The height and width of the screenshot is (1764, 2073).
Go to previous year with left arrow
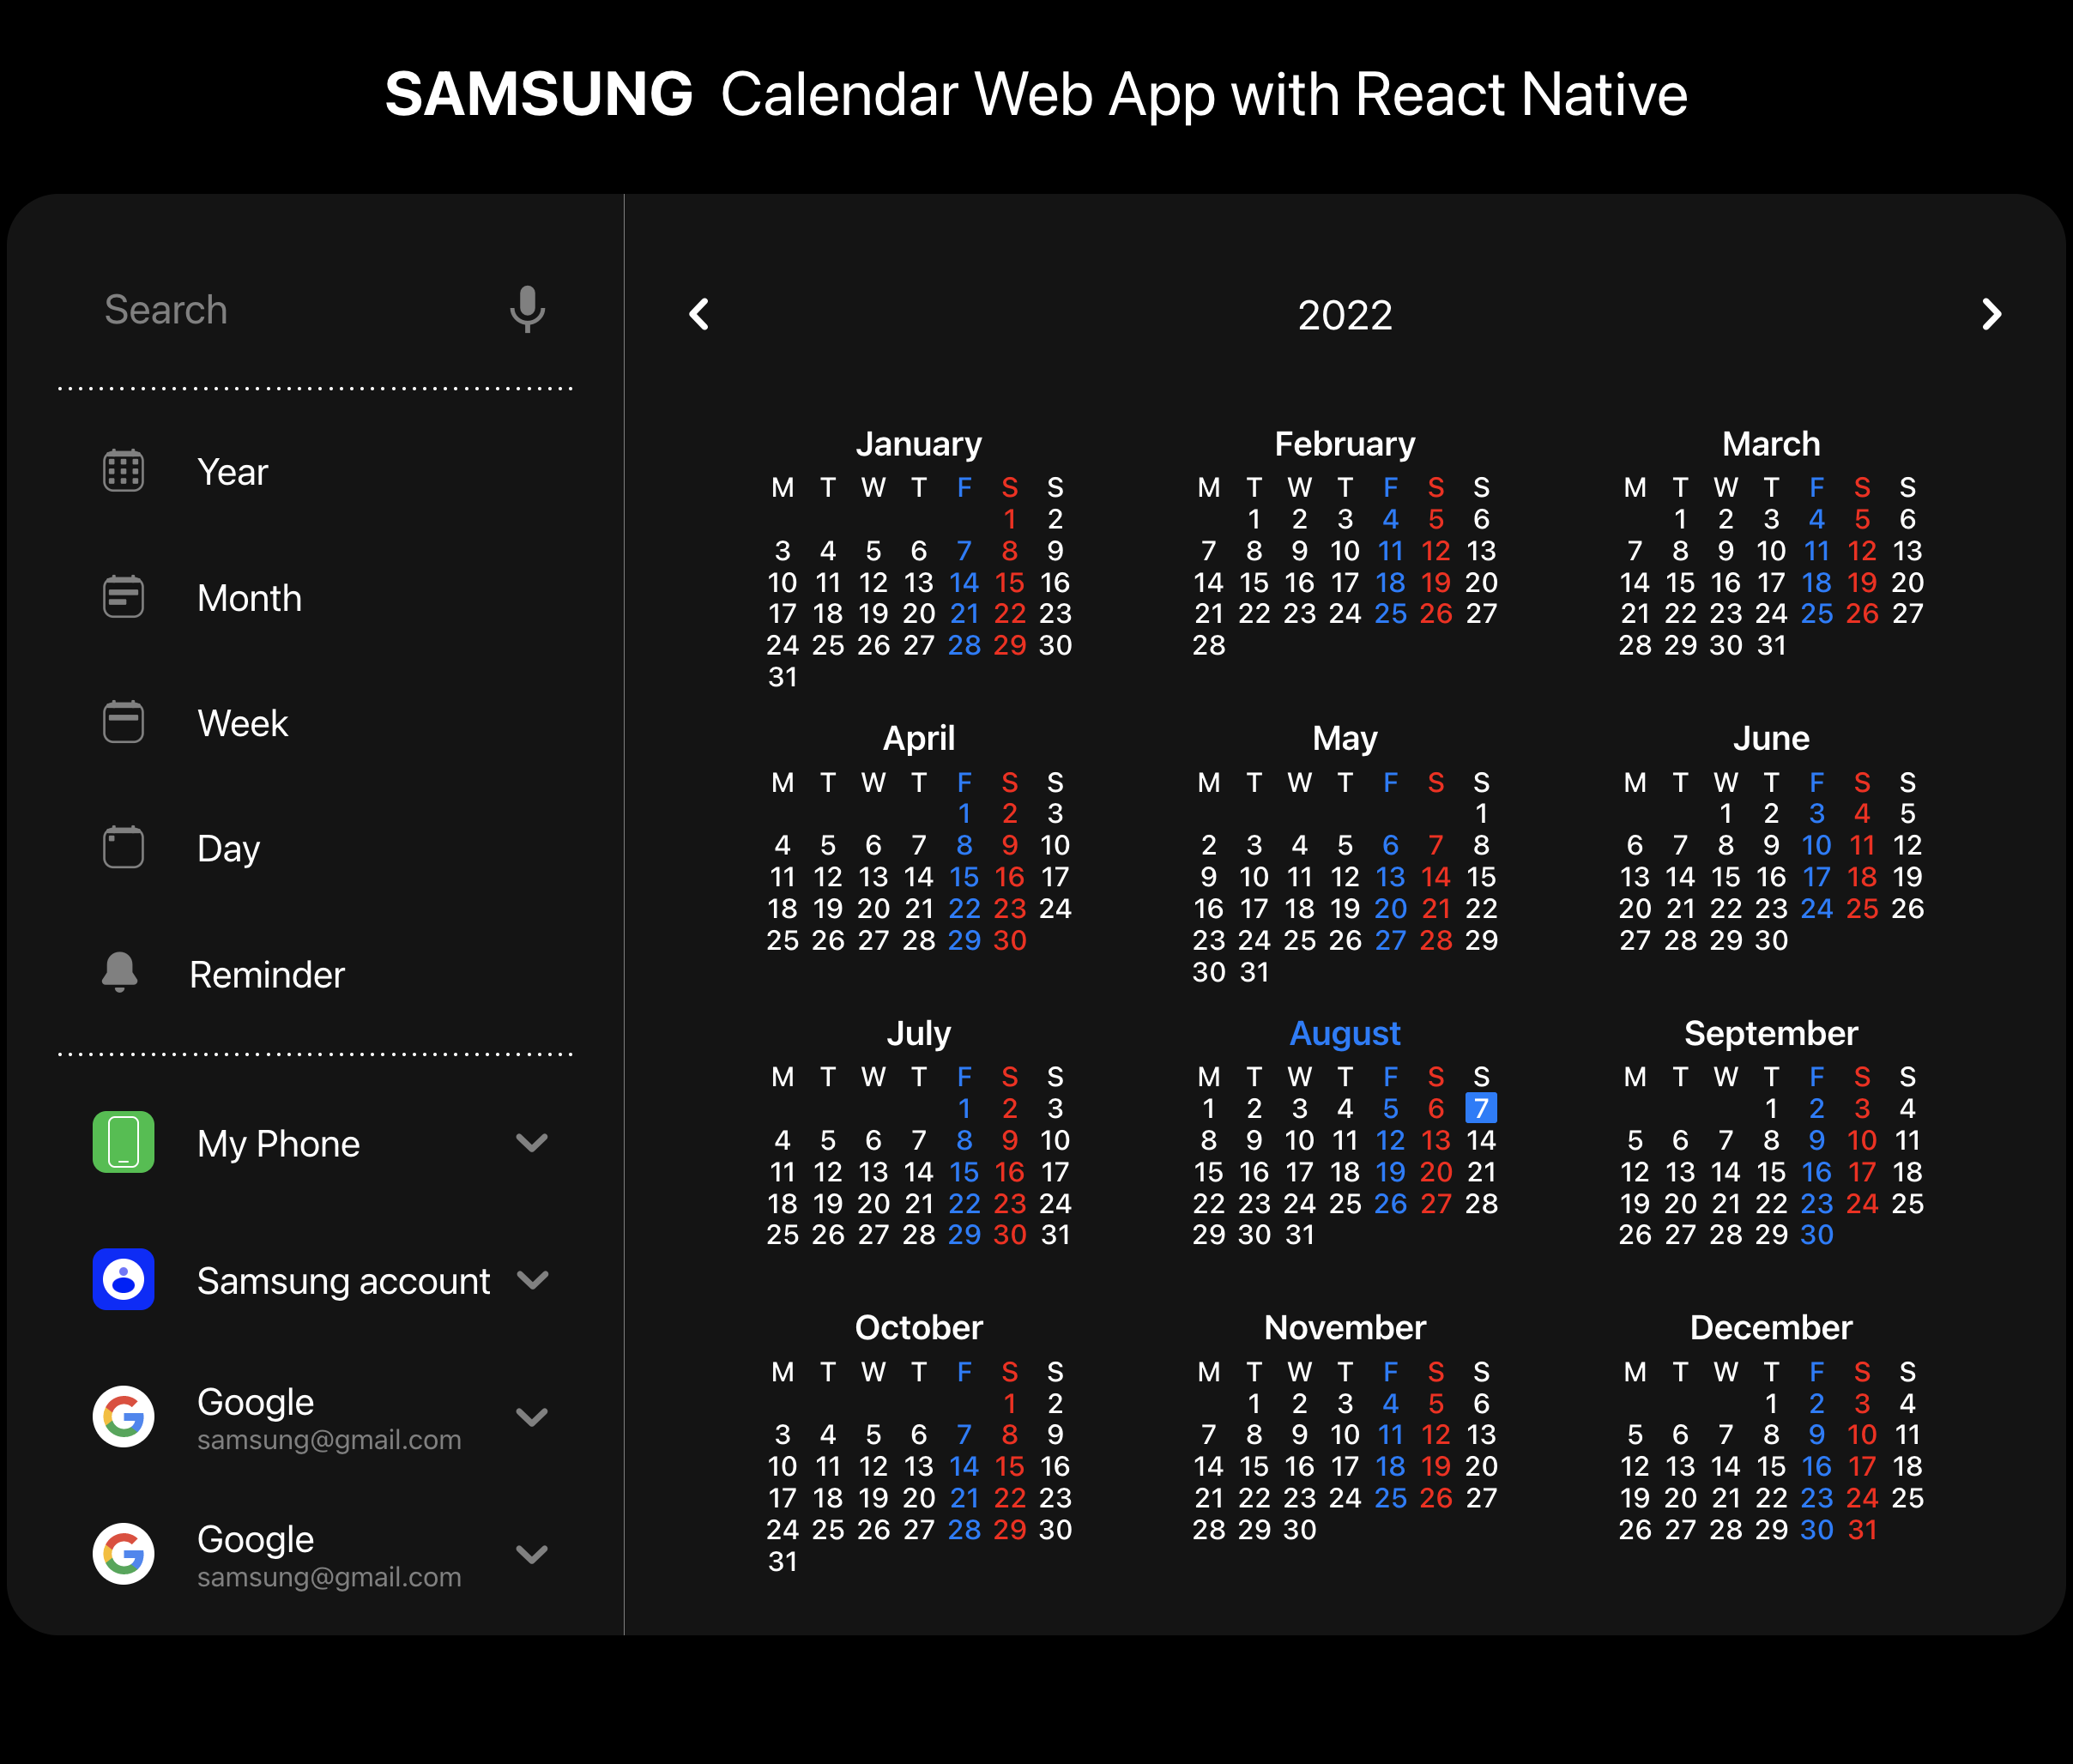(698, 315)
